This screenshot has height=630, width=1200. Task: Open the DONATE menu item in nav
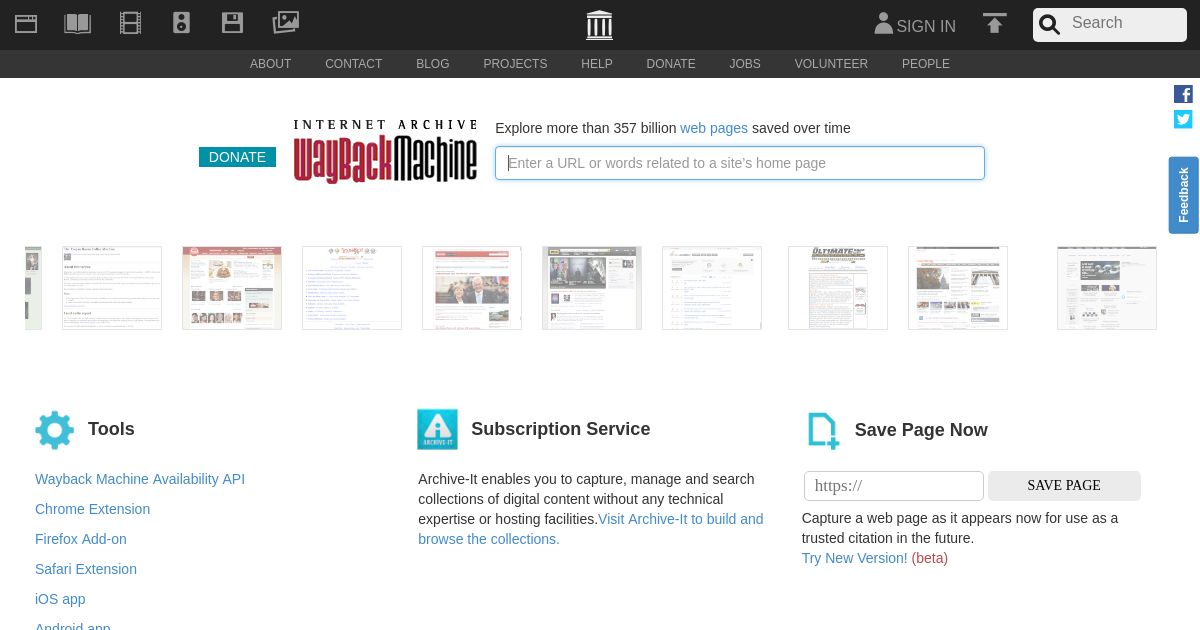point(671,64)
